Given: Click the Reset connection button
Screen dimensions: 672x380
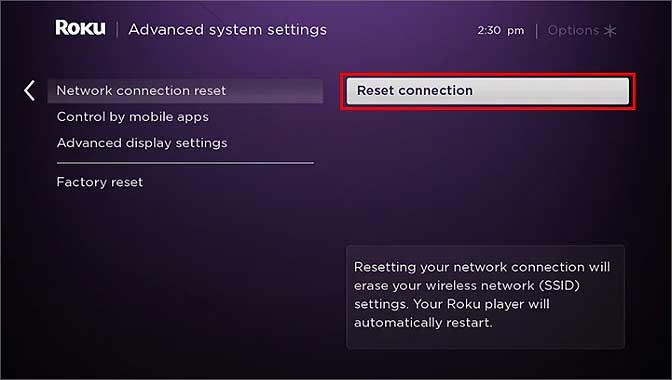Looking at the screenshot, I should (488, 91).
